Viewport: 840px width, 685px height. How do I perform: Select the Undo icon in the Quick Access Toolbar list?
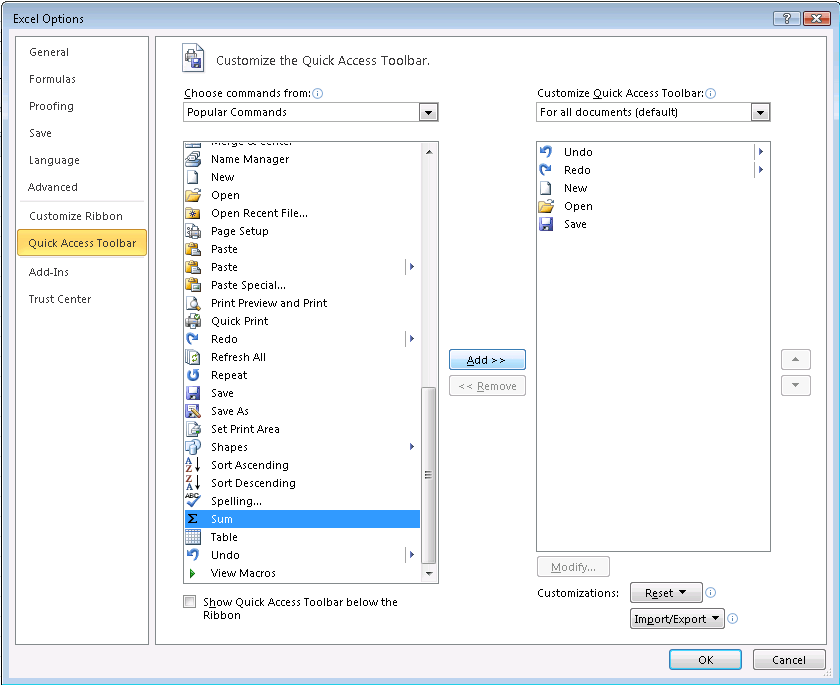coord(546,152)
